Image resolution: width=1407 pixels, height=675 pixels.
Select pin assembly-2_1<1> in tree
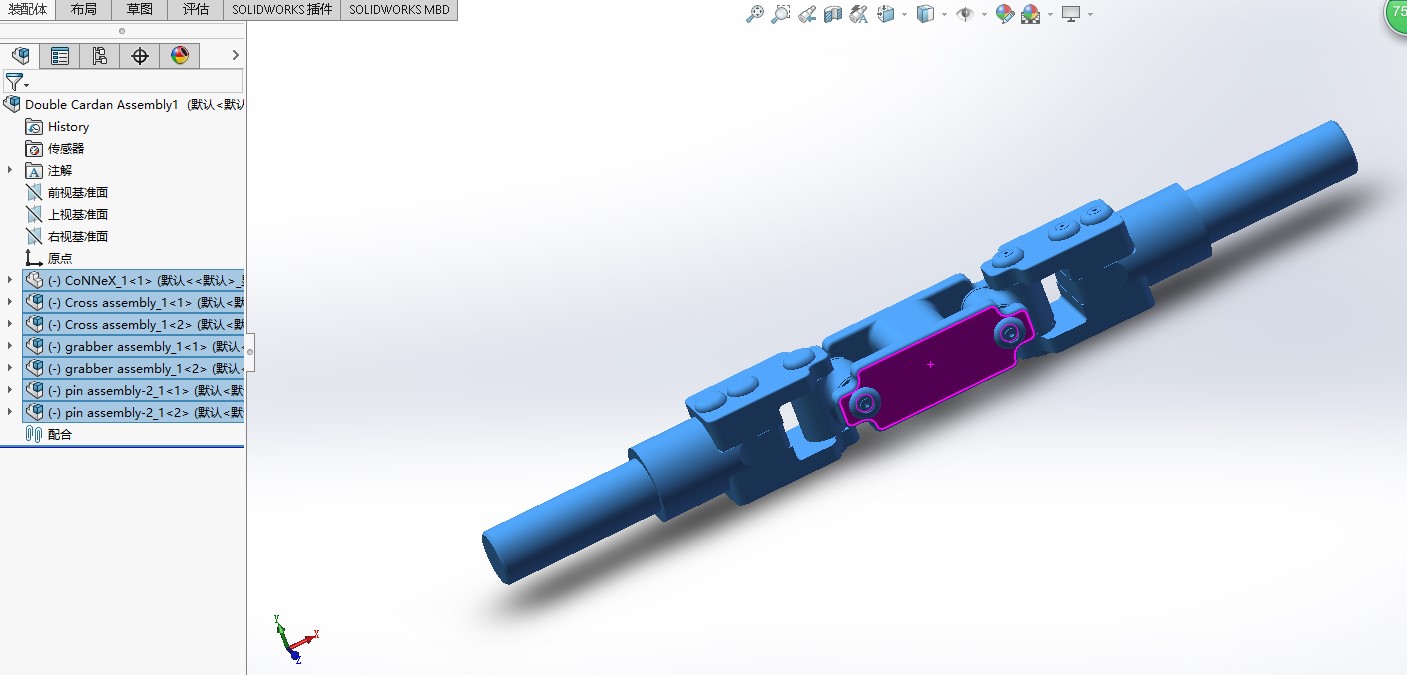click(x=133, y=390)
